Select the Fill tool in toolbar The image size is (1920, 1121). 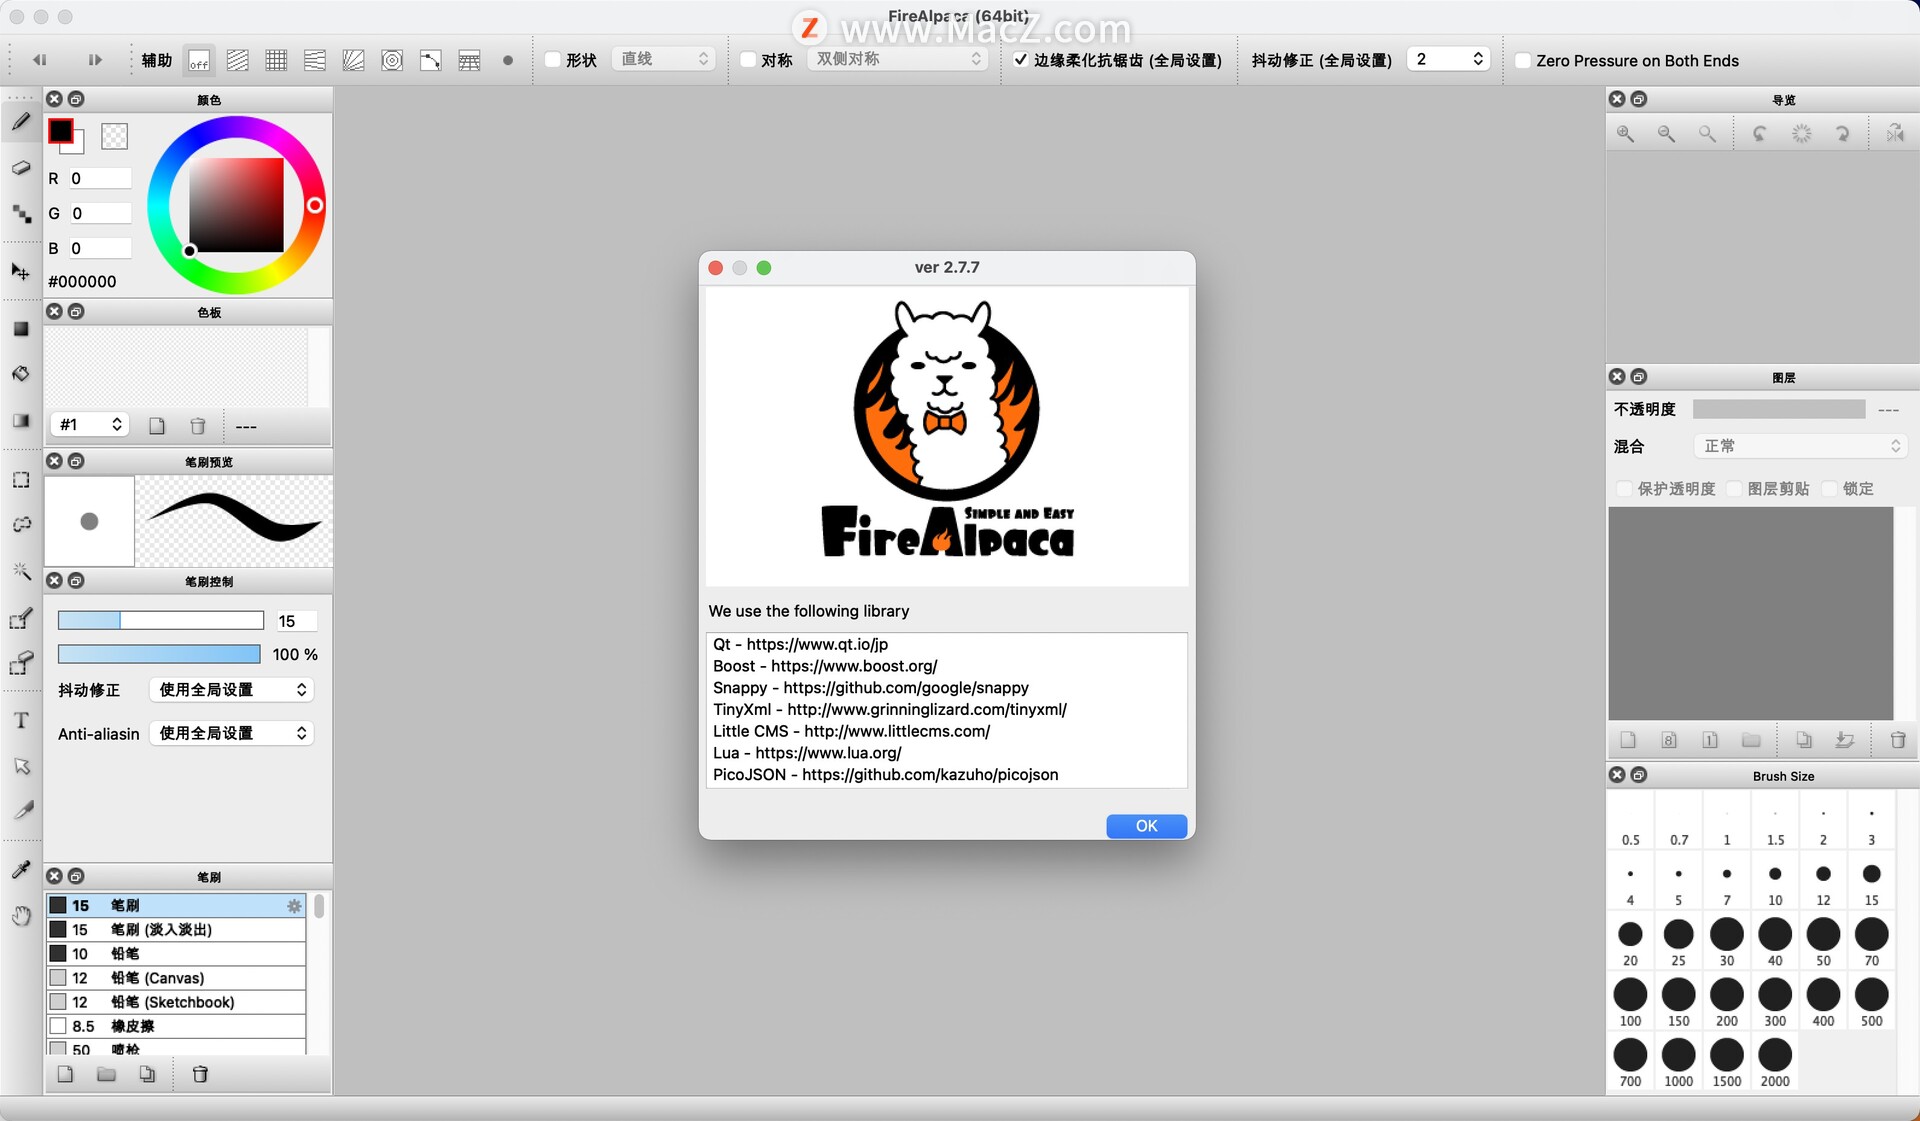click(19, 372)
